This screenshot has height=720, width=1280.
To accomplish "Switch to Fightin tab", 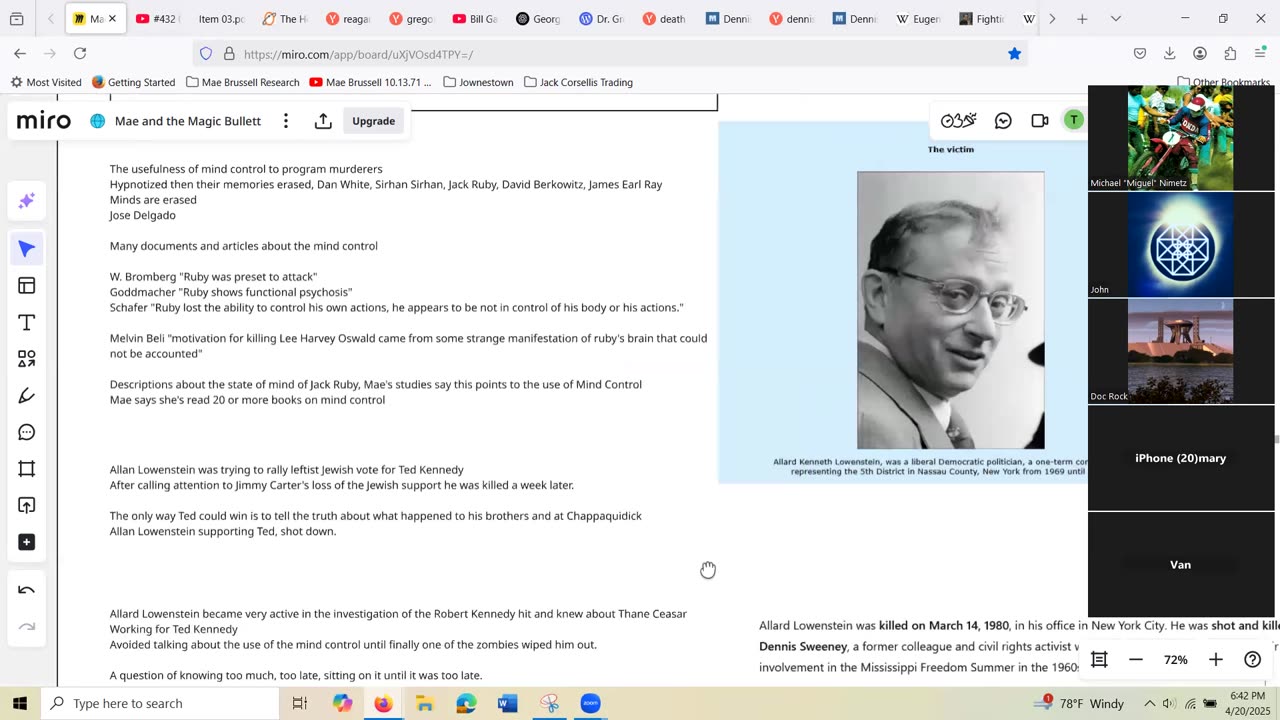I will [x=982, y=19].
